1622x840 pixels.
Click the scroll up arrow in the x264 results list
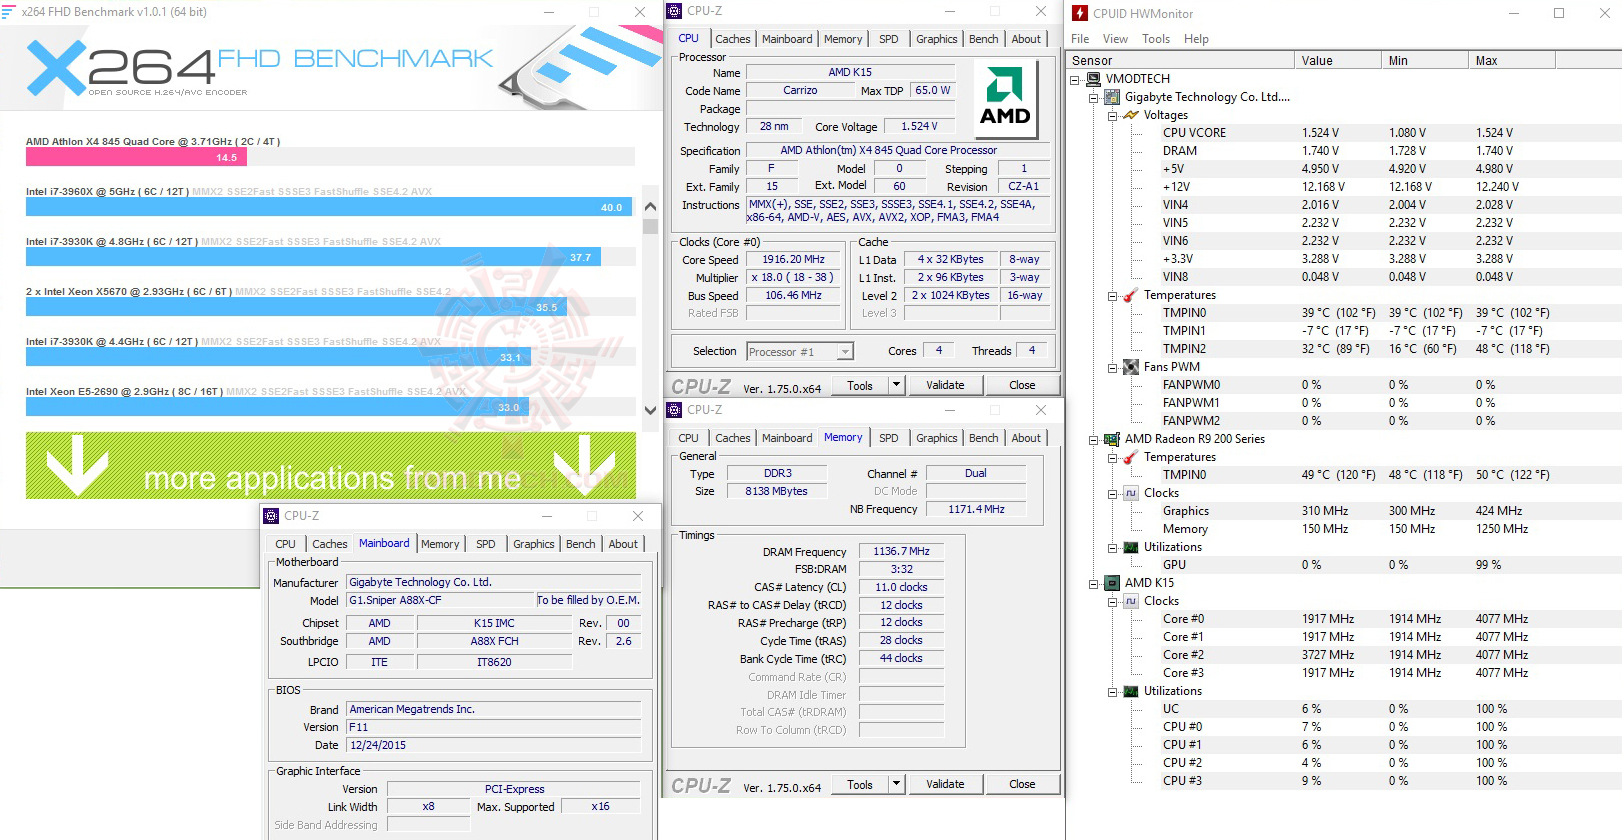(x=650, y=207)
